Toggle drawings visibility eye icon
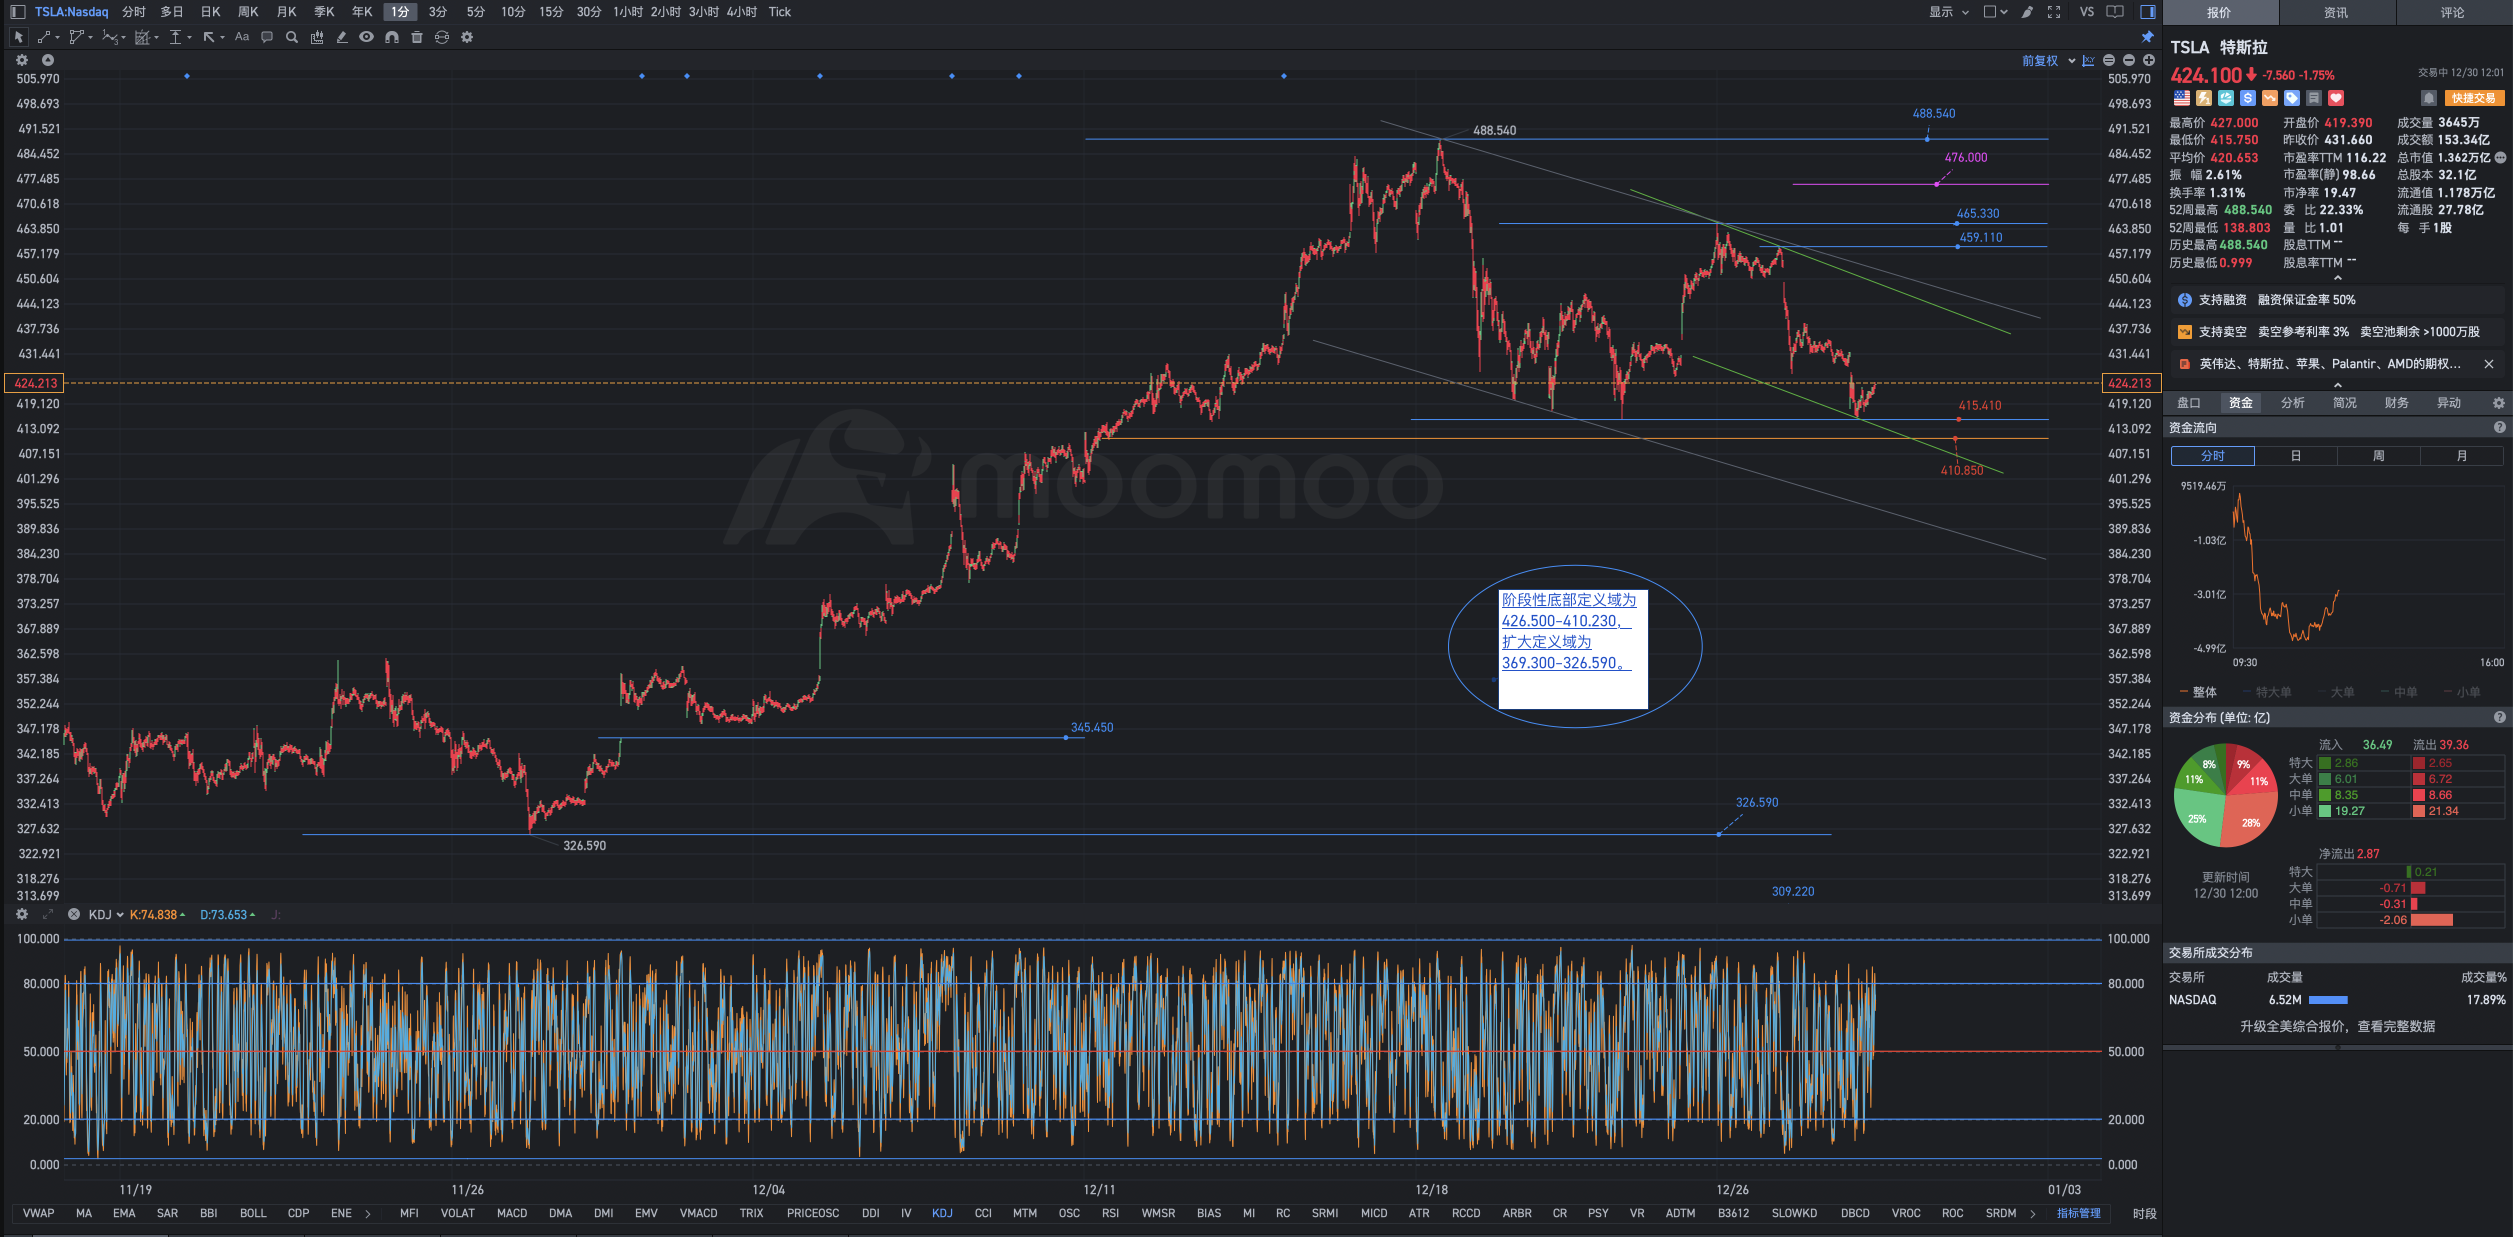Image resolution: width=2513 pixels, height=1237 pixels. tap(367, 37)
